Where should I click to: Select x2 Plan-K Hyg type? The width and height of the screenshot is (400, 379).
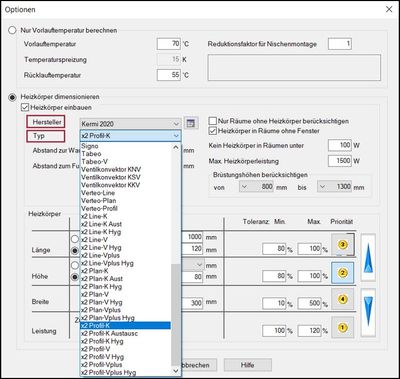[125, 287]
